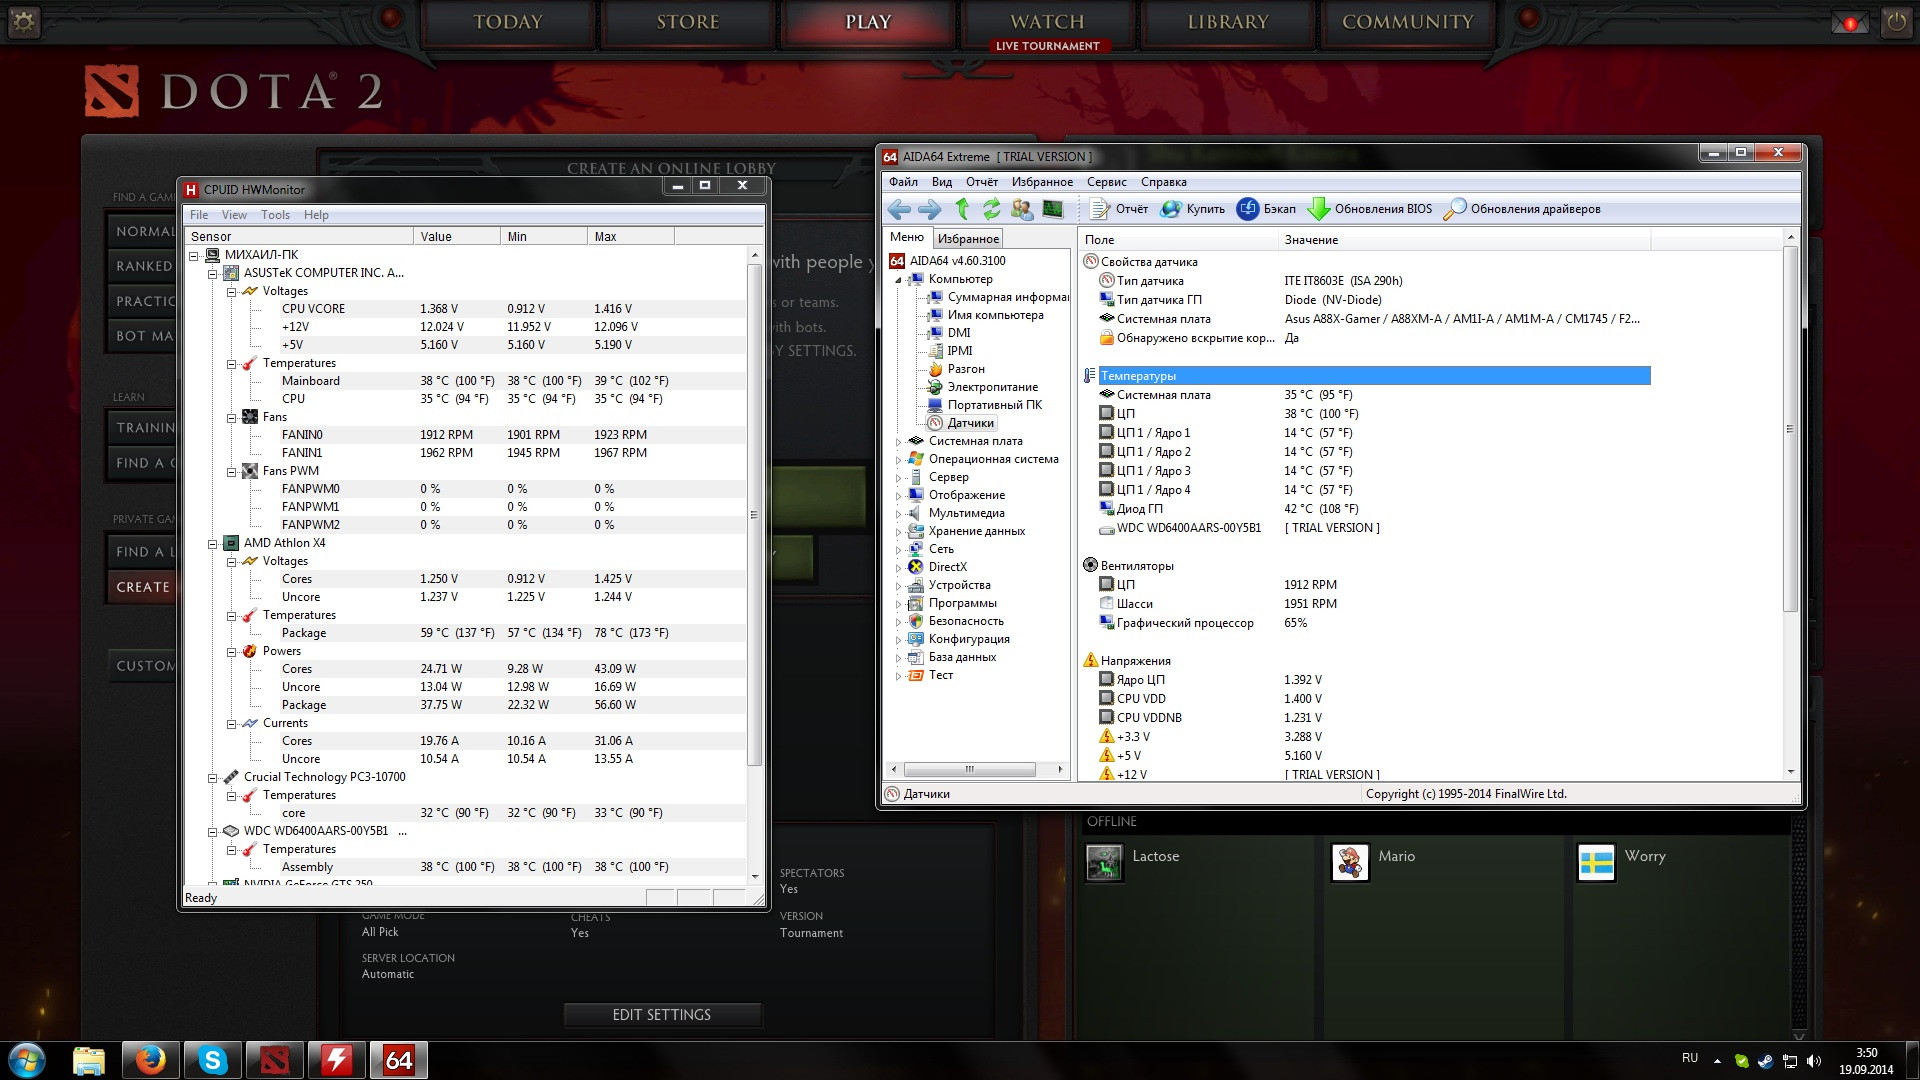This screenshot has height=1080, width=1920.
Task: Collapse the Fans PWM section
Action: tap(232, 472)
